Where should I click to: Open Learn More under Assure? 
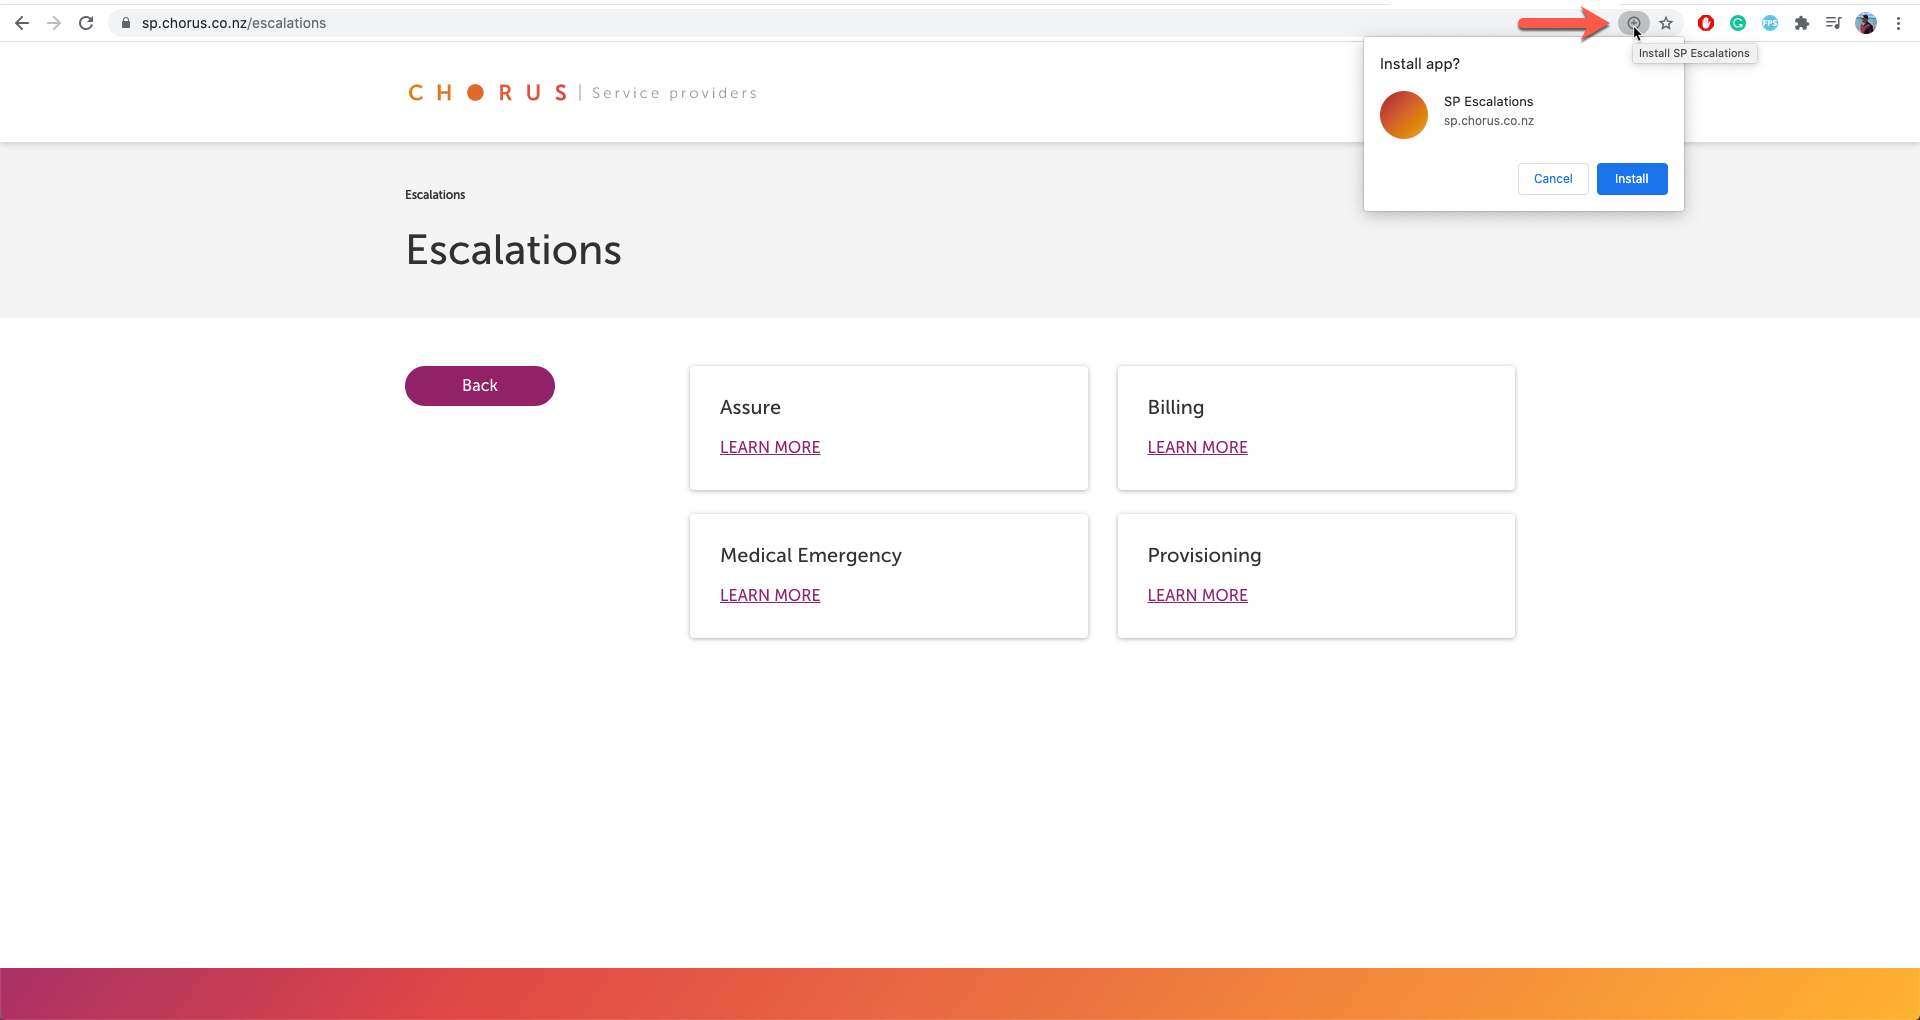pyautogui.click(x=770, y=447)
